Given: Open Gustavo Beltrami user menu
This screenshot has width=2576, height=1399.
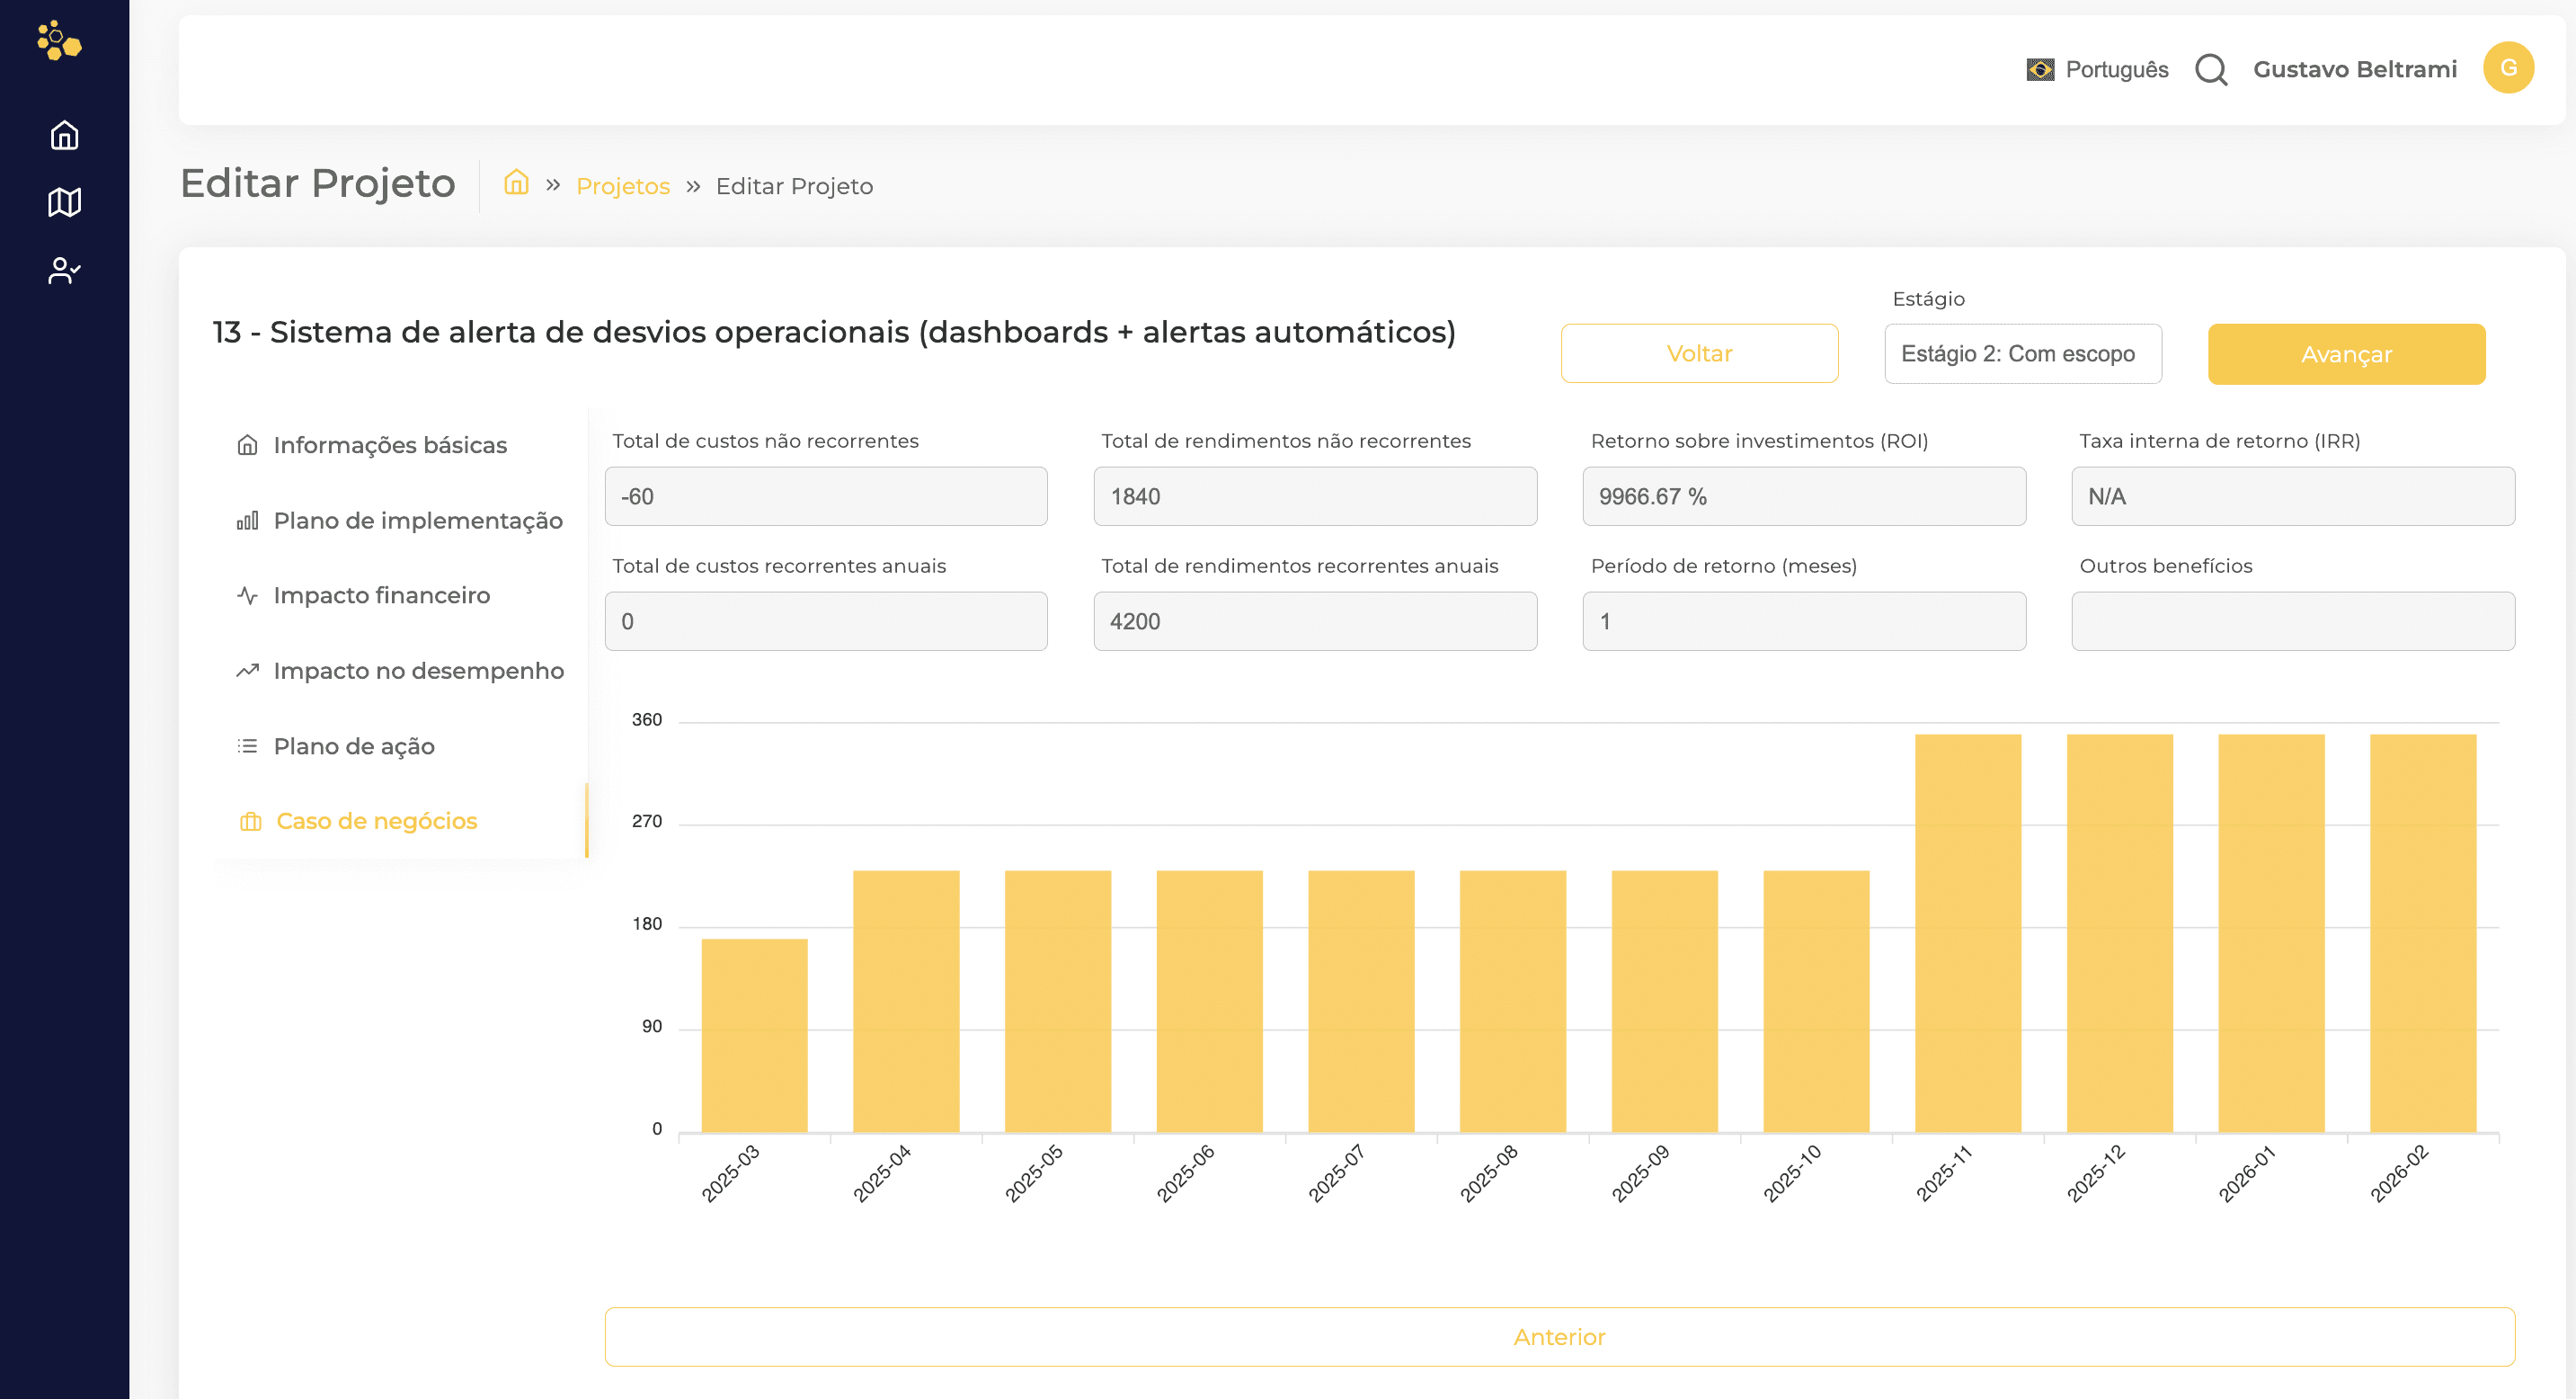Looking at the screenshot, I should pyautogui.click(x=2354, y=69).
